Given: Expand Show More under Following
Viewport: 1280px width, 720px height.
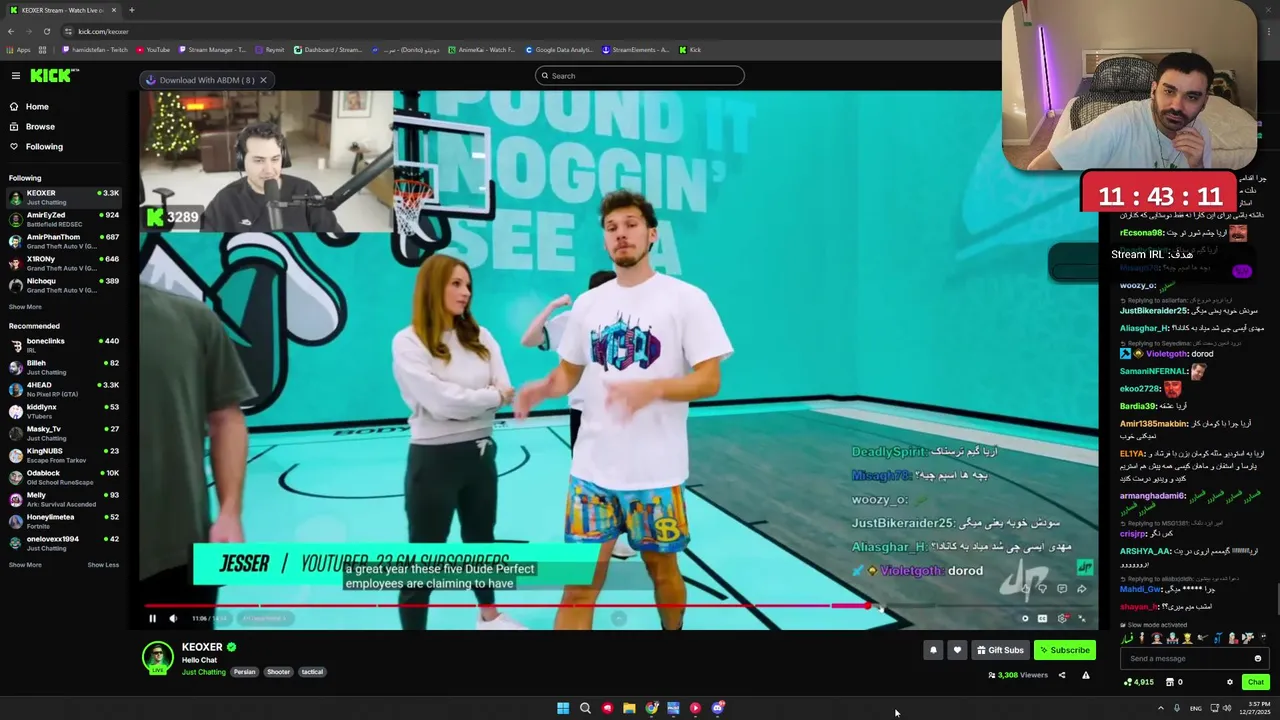Looking at the screenshot, I should (25, 307).
